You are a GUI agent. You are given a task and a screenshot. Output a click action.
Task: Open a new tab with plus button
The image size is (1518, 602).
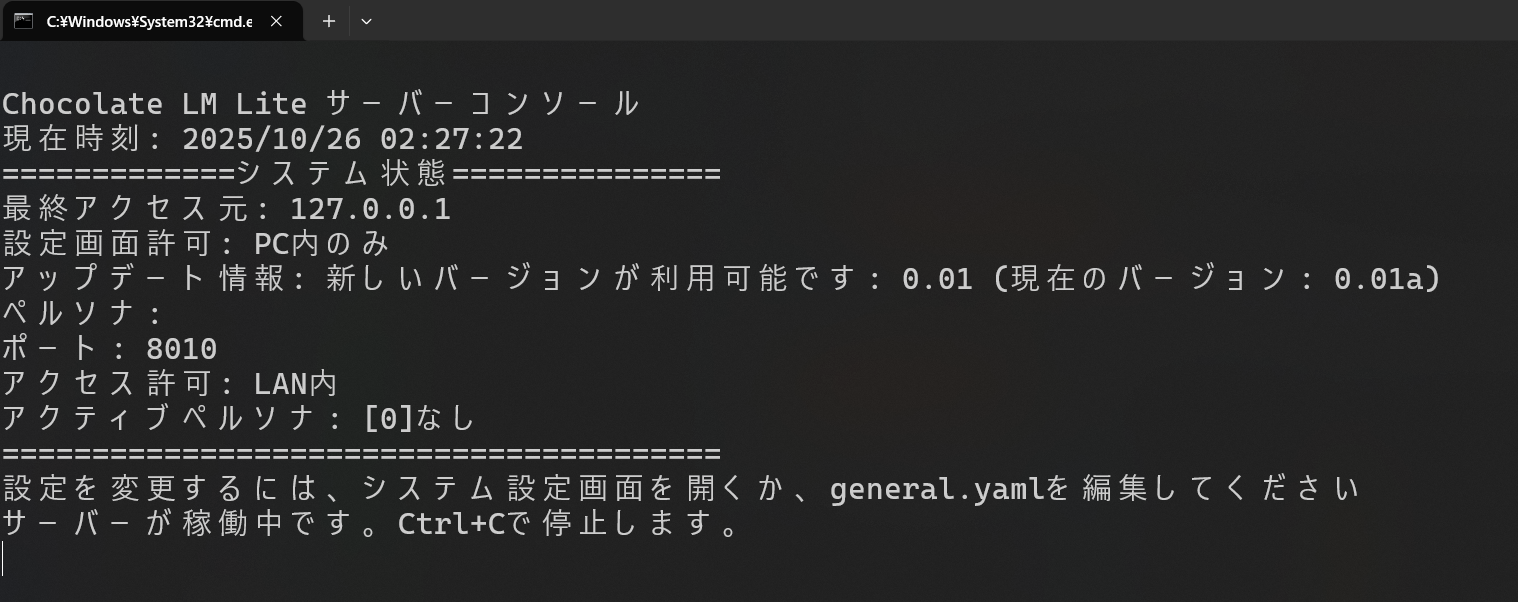(328, 21)
